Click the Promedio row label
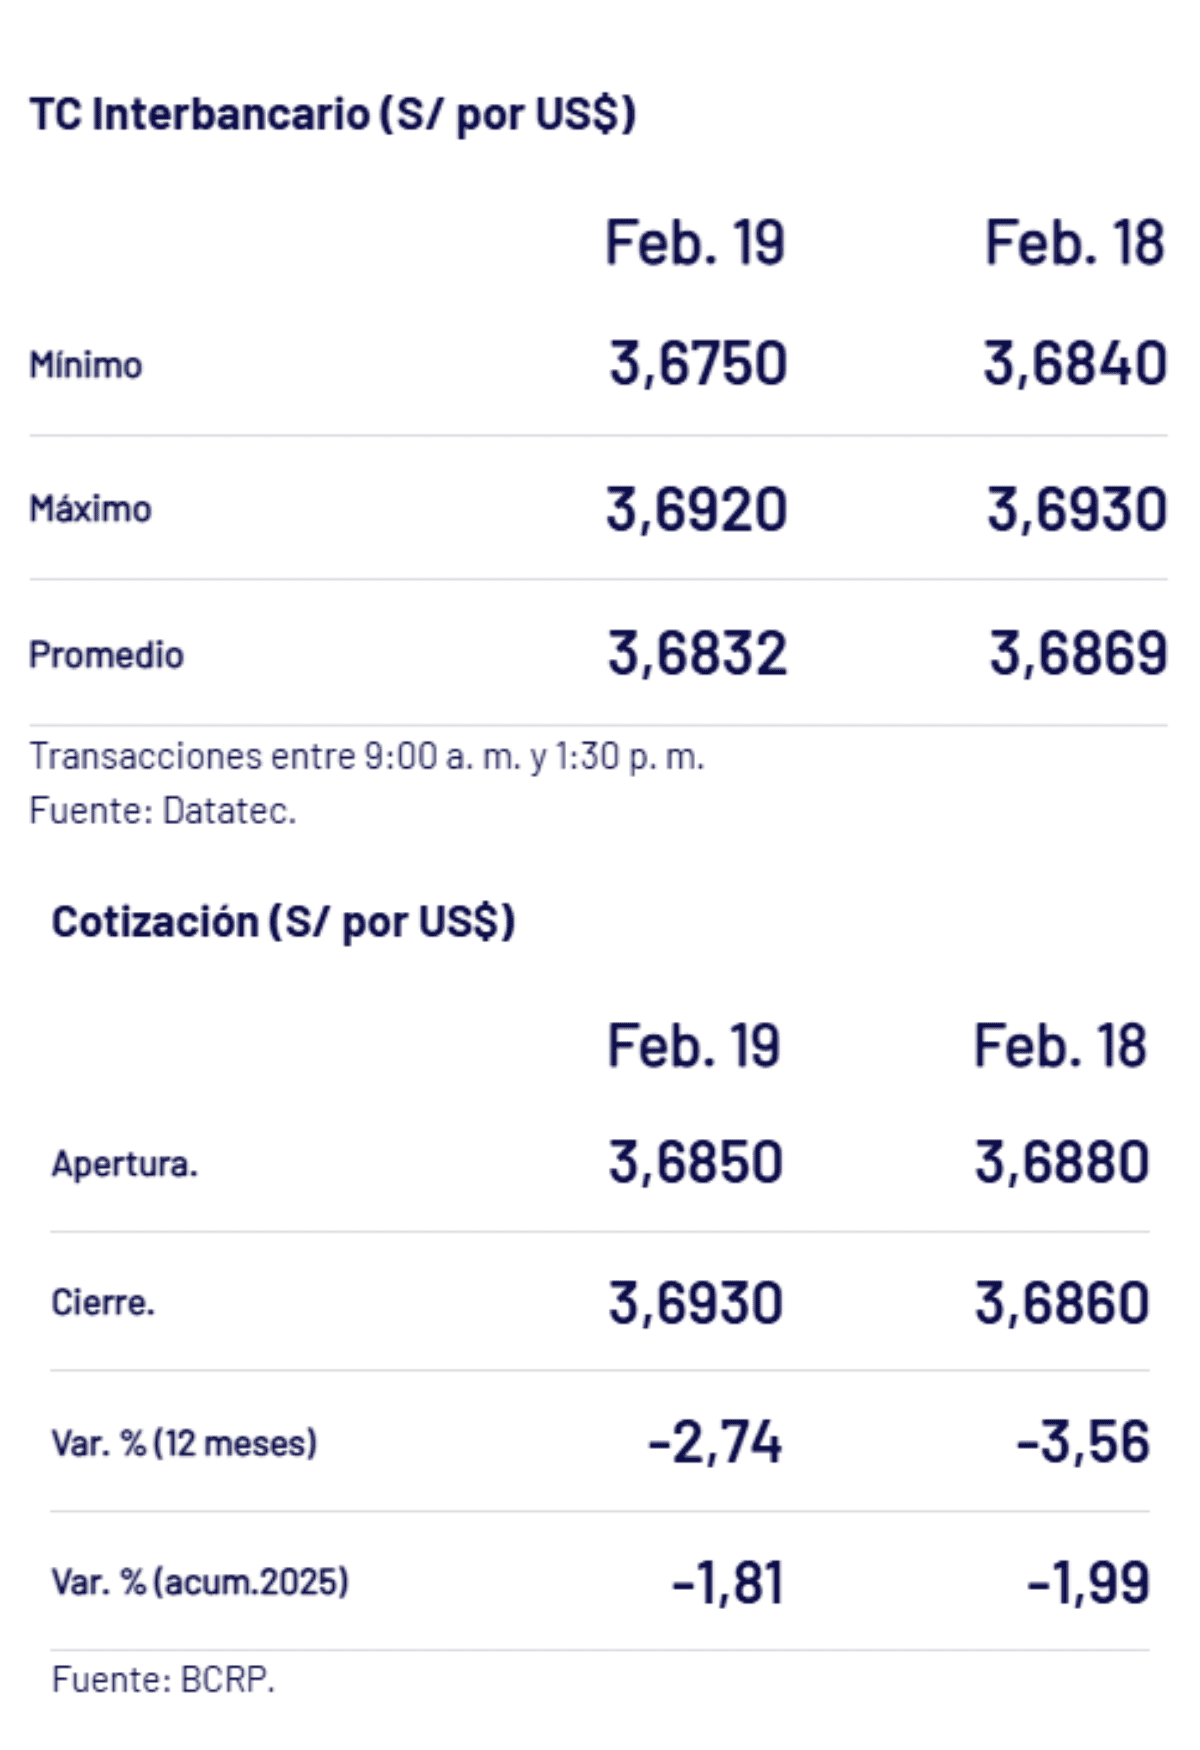 click(106, 655)
